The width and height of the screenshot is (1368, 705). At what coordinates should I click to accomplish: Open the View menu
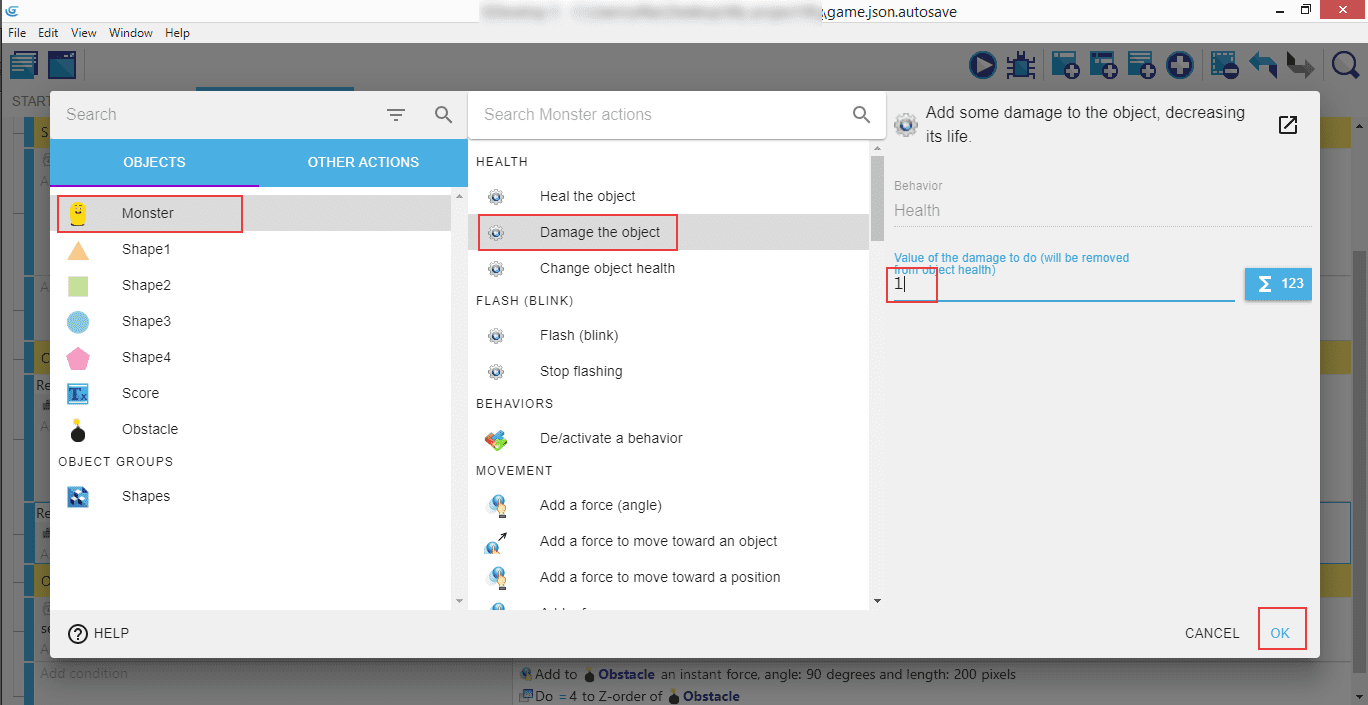[x=84, y=33]
